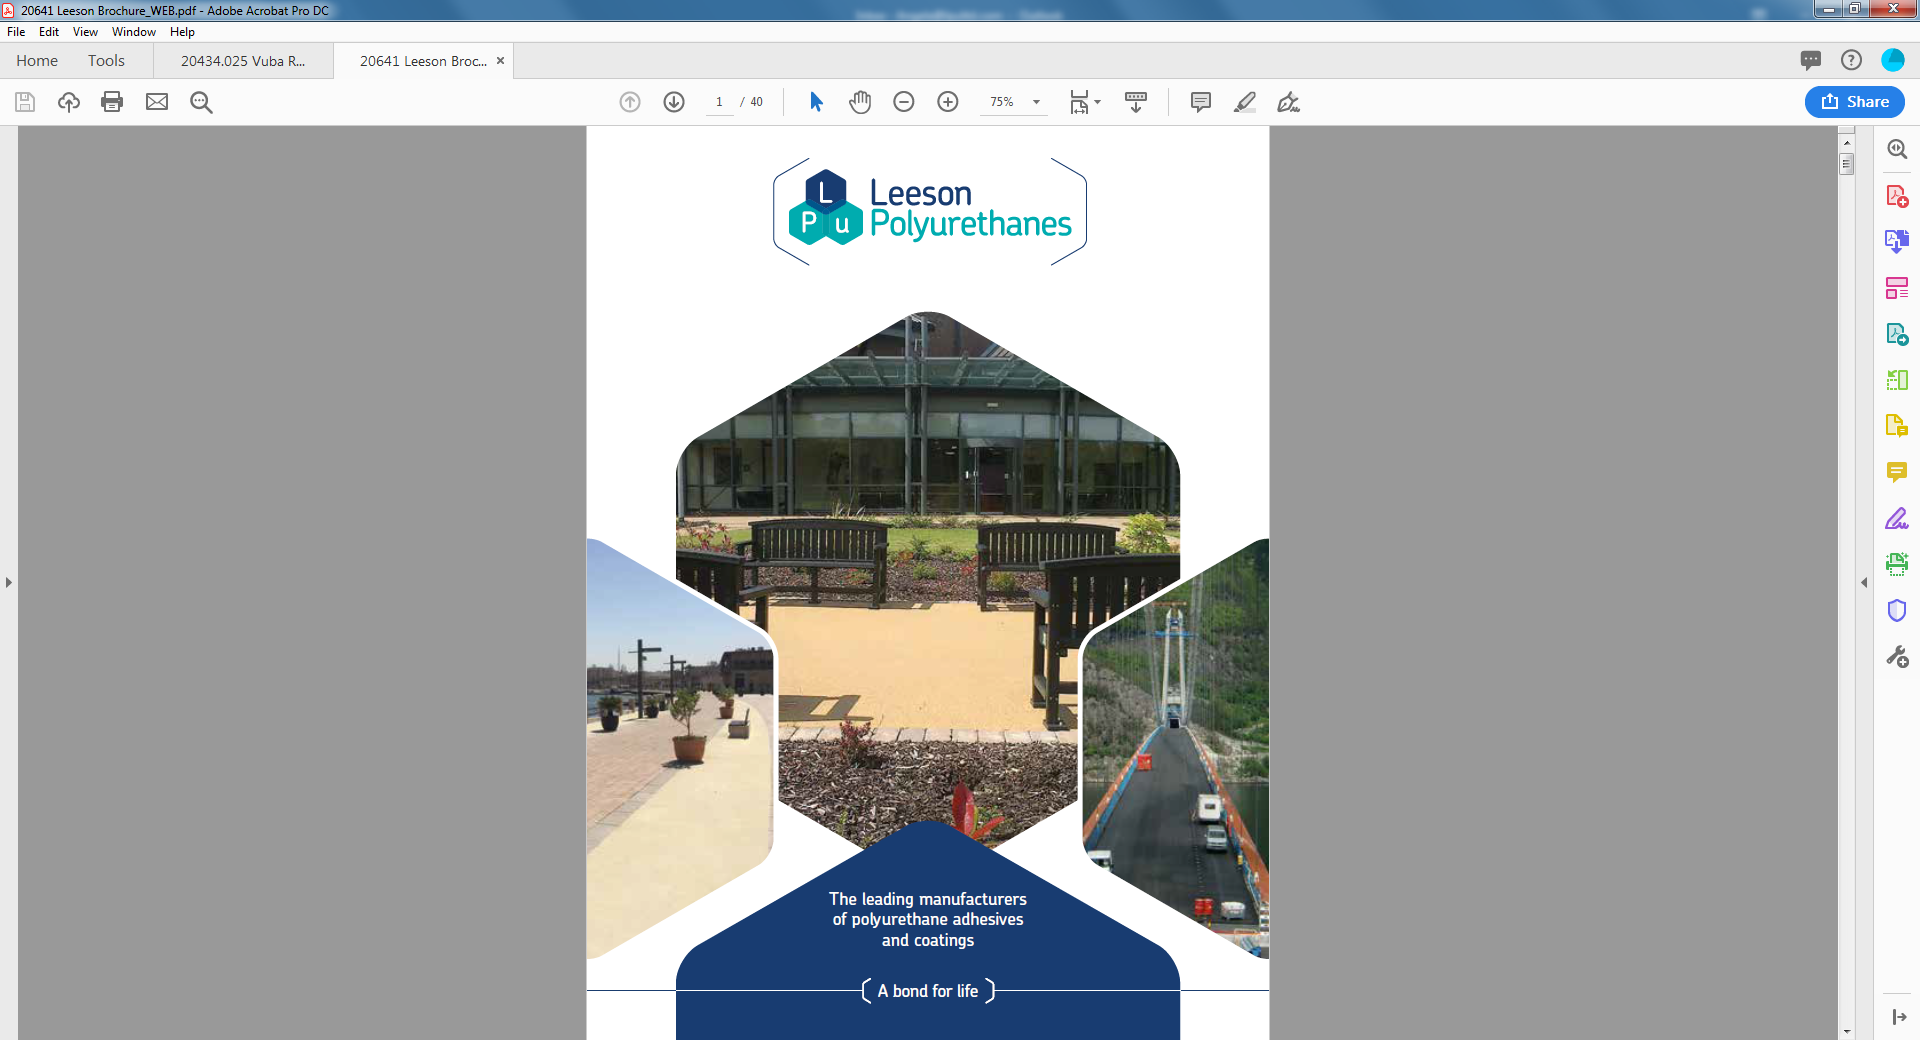Click 'Leeson' heading in the page logo
Screen dimensions: 1920x1040
pyautogui.click(x=921, y=193)
